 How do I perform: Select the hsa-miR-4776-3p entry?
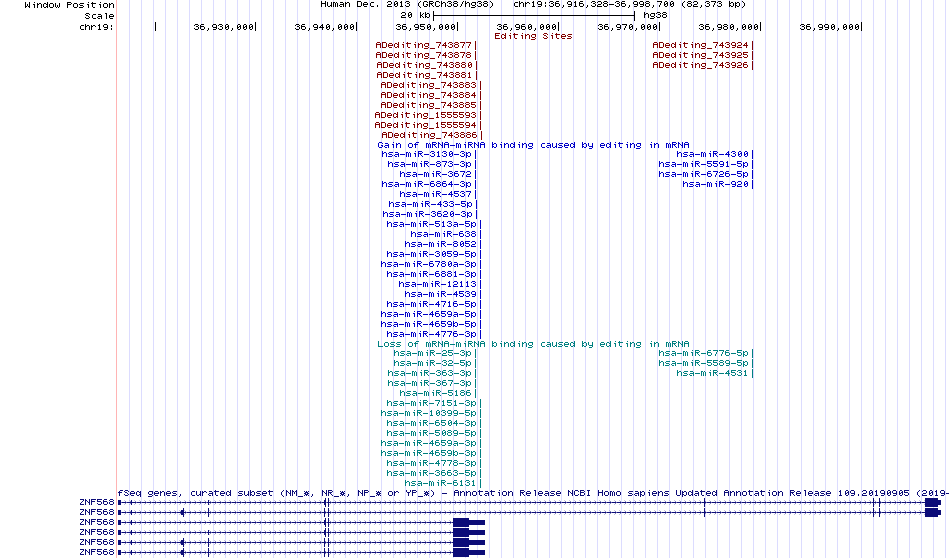[431, 334]
